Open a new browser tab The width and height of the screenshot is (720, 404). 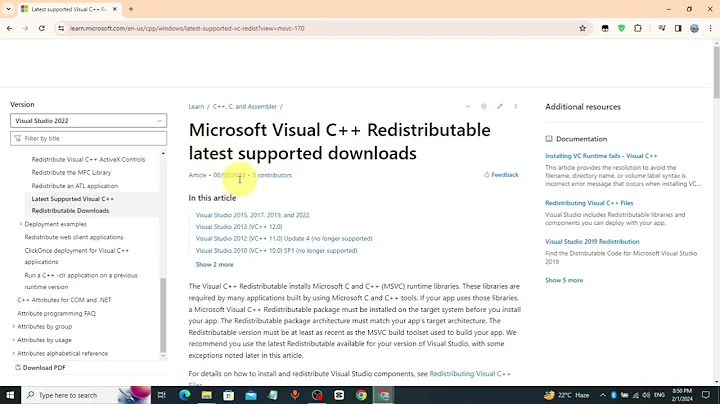coord(131,9)
